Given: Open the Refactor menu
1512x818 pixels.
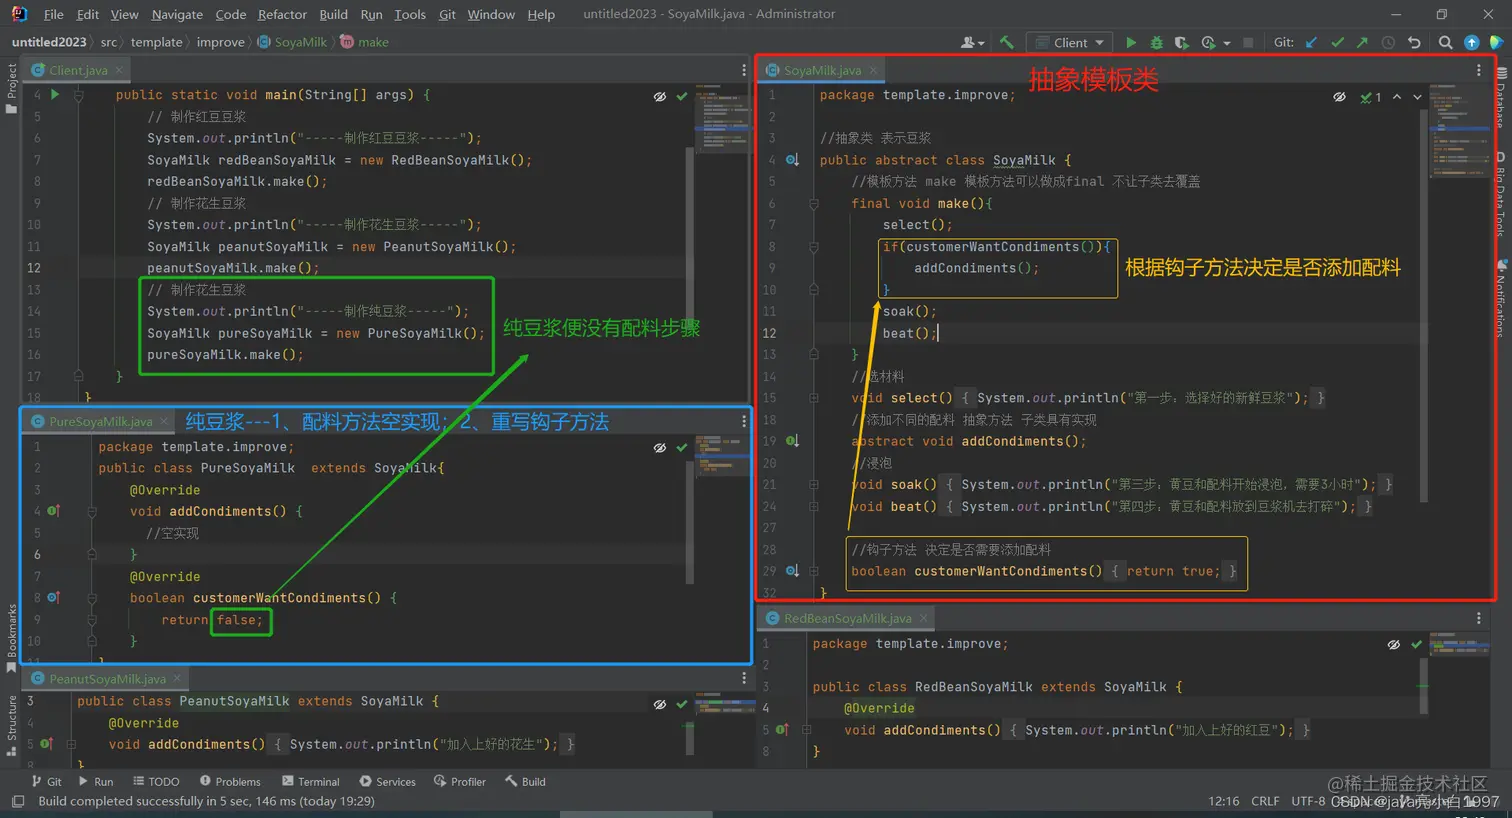Looking at the screenshot, I should 282,14.
